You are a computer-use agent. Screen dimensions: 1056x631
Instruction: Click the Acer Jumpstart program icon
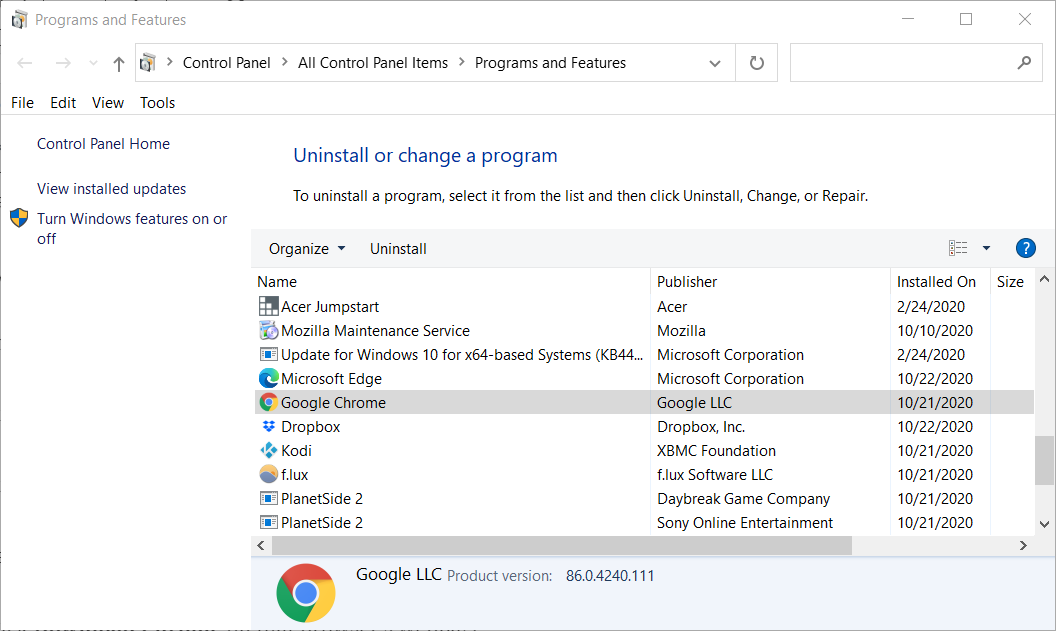coord(268,306)
